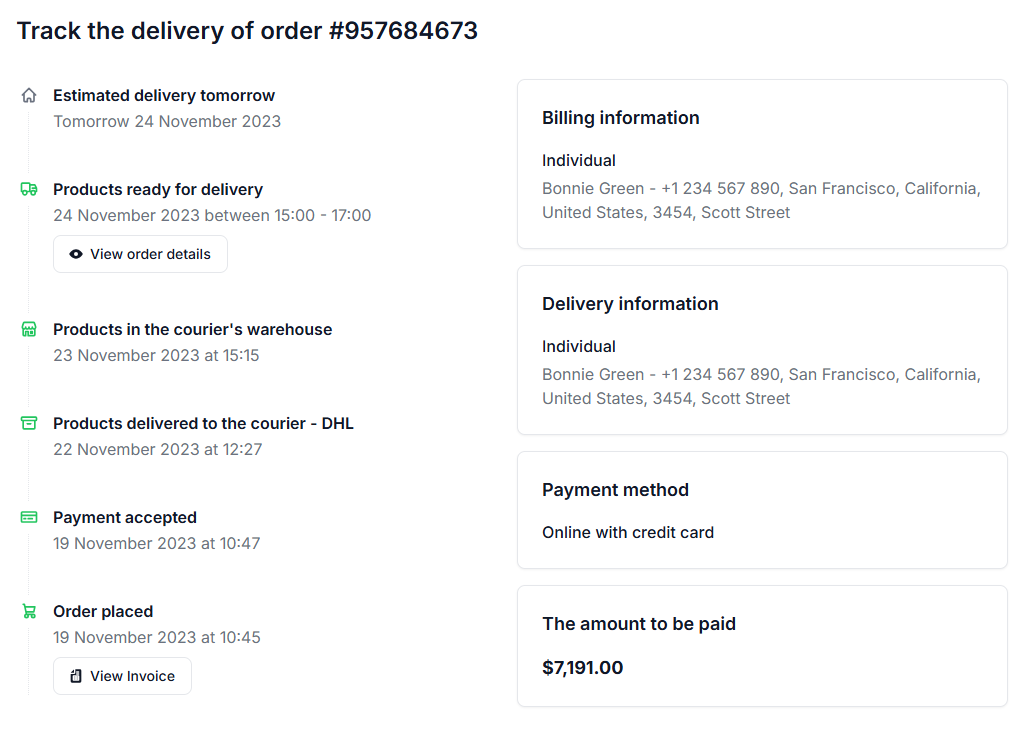The image size is (1019, 738).
Task: Open the View order details button
Action: (x=140, y=253)
